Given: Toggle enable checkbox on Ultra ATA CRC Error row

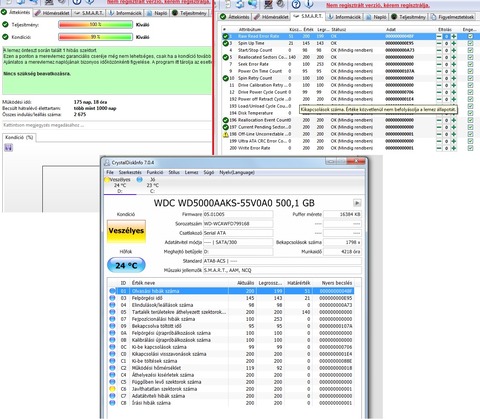Looking at the screenshot, I should coord(470,141).
